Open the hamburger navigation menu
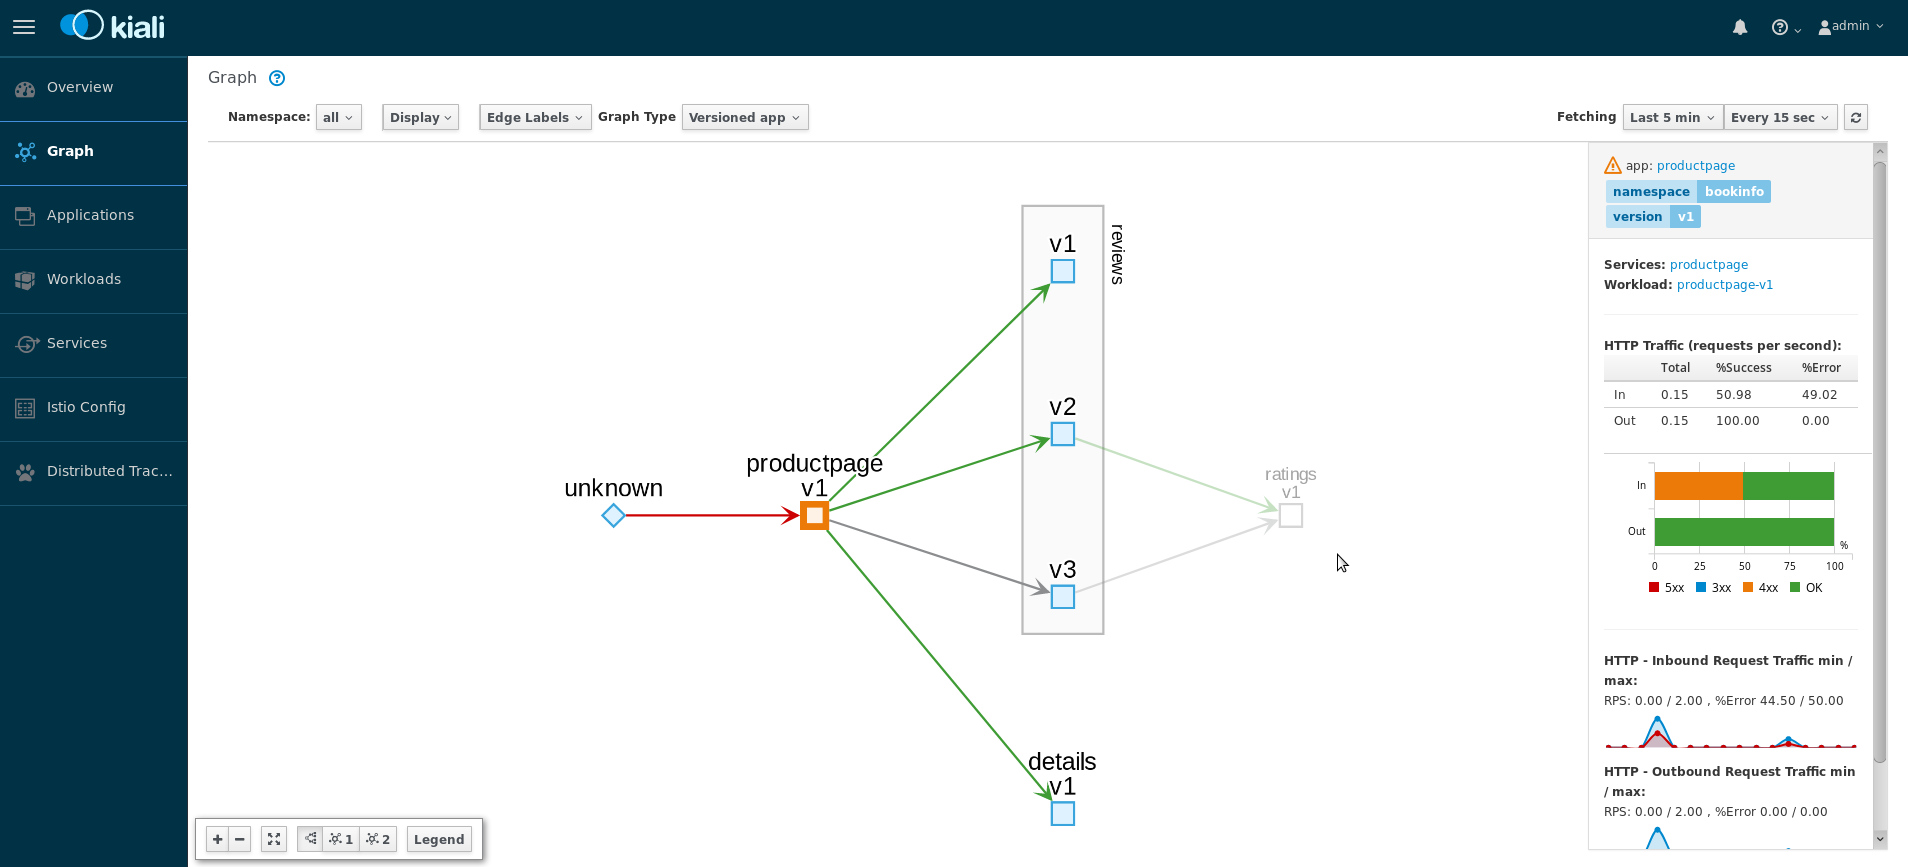Image resolution: width=1908 pixels, height=867 pixels. (24, 27)
